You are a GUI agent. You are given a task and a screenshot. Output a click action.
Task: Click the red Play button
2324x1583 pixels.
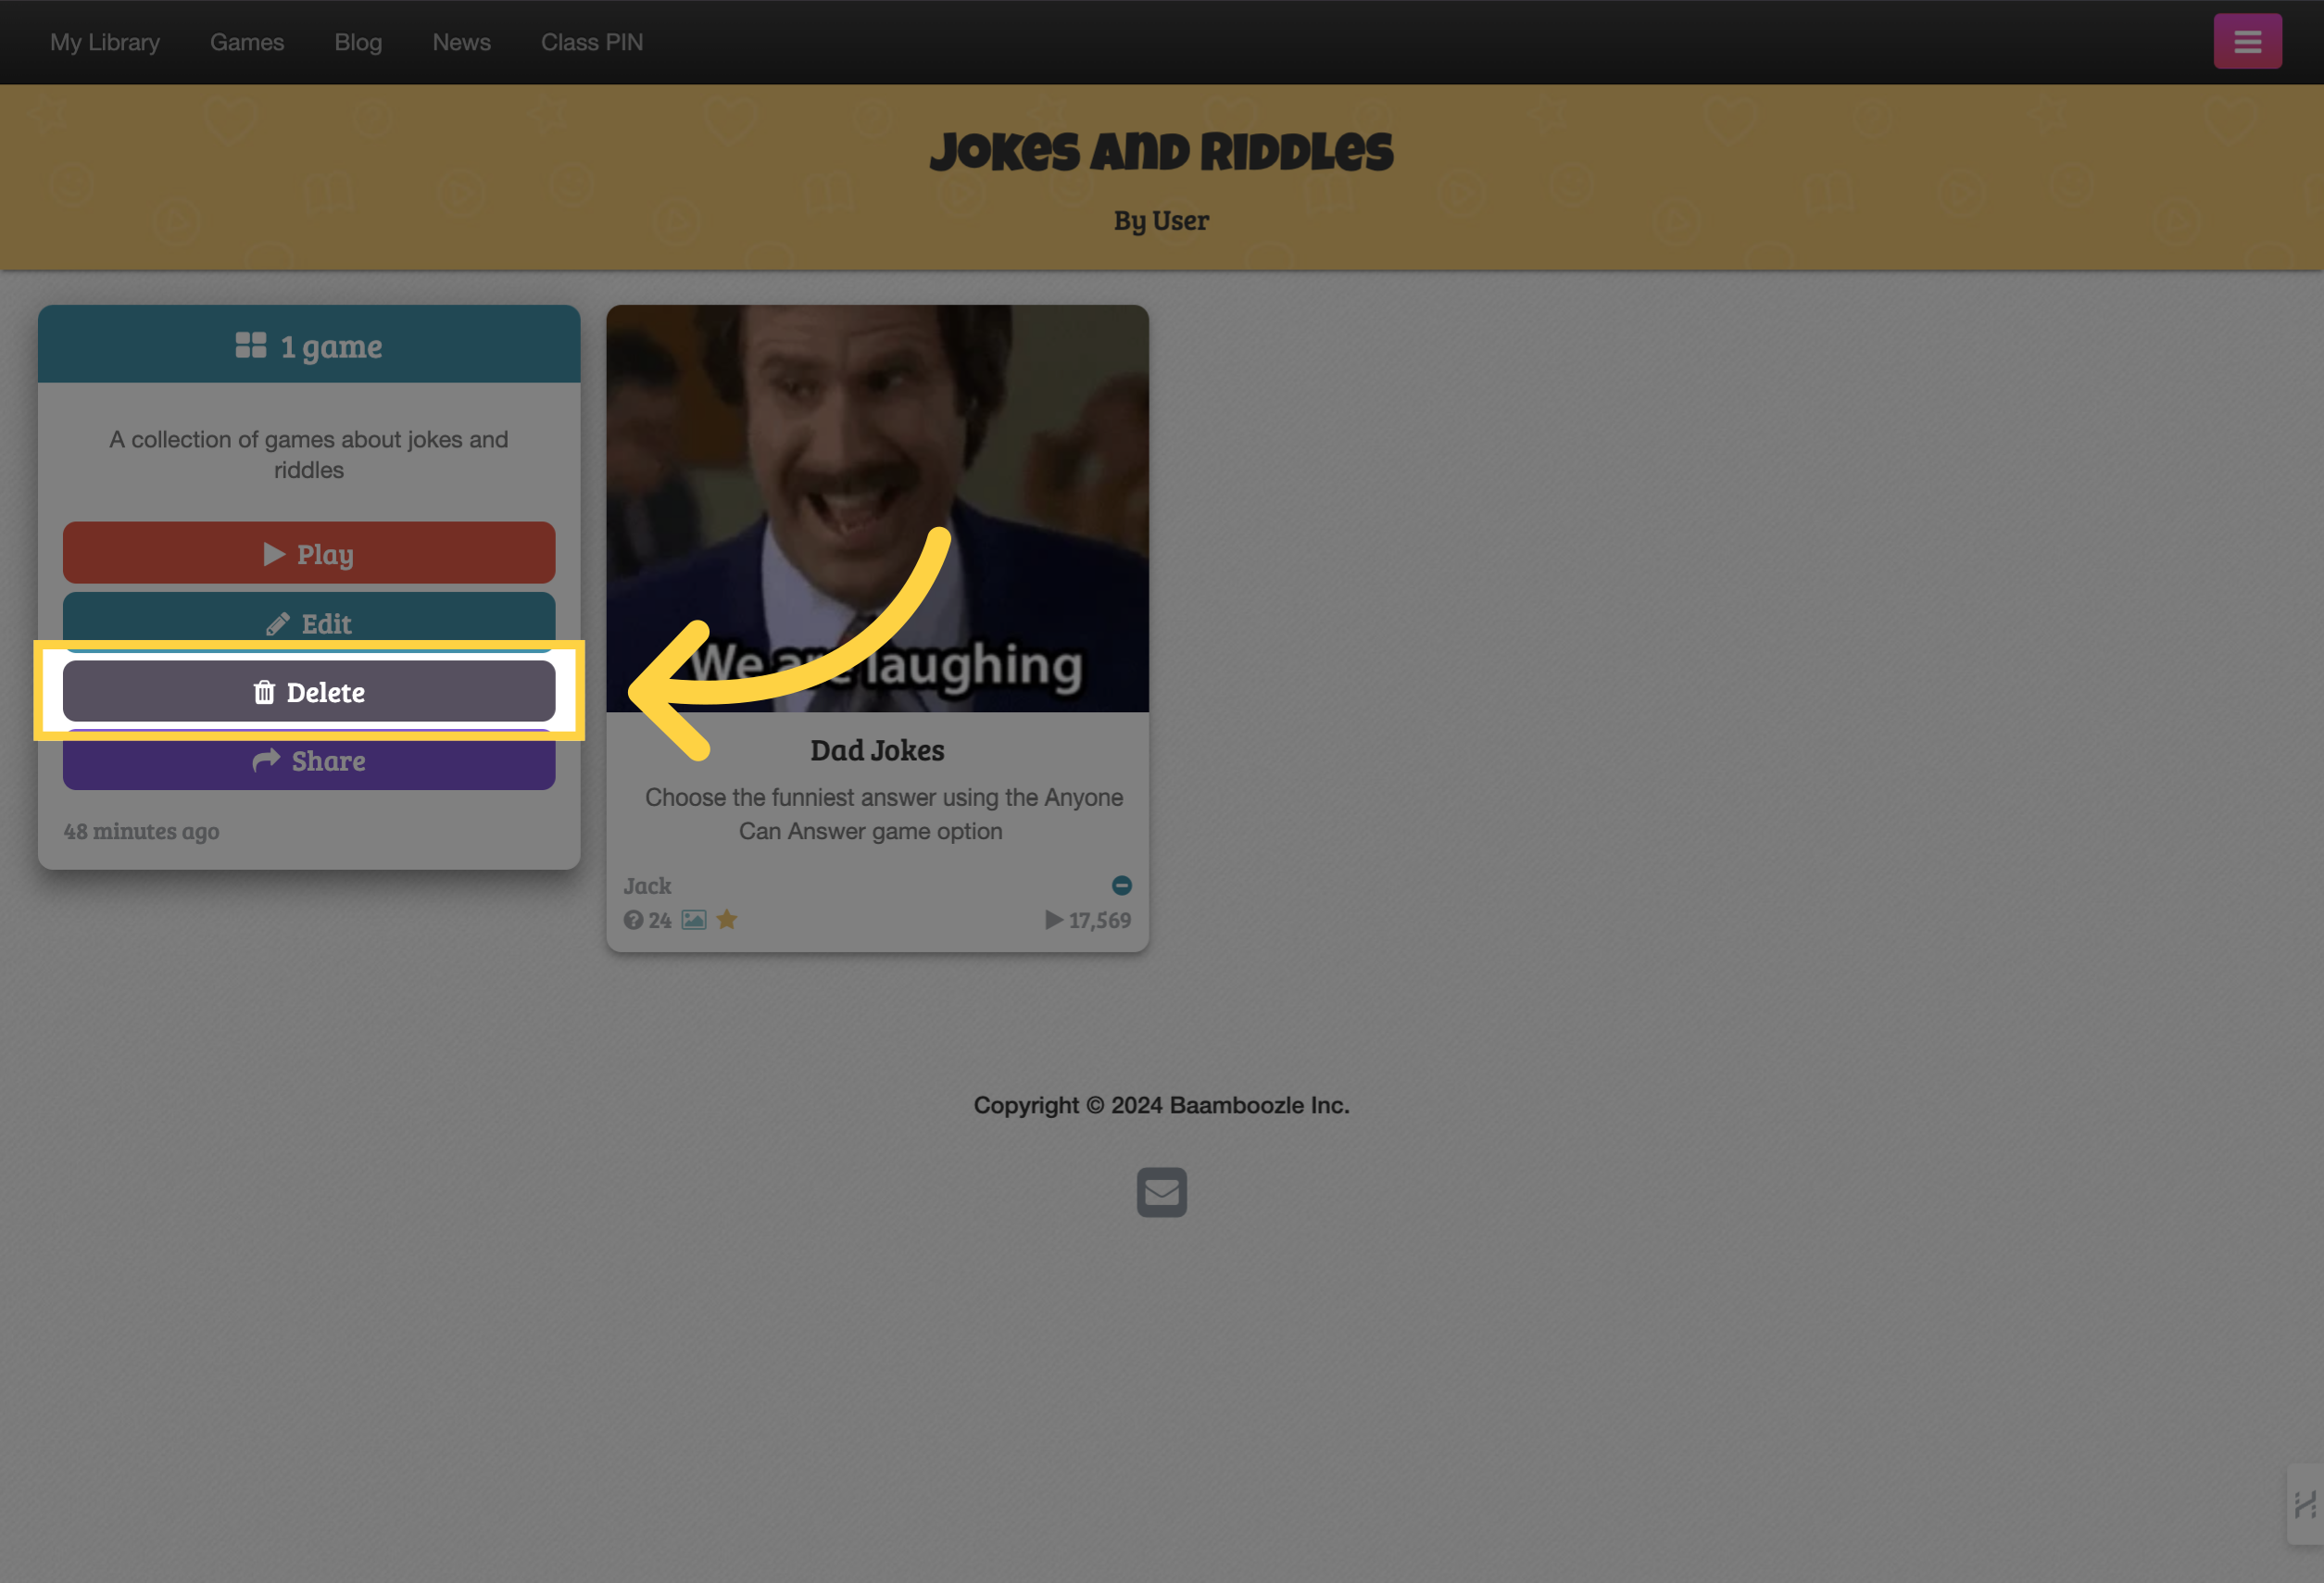point(309,553)
